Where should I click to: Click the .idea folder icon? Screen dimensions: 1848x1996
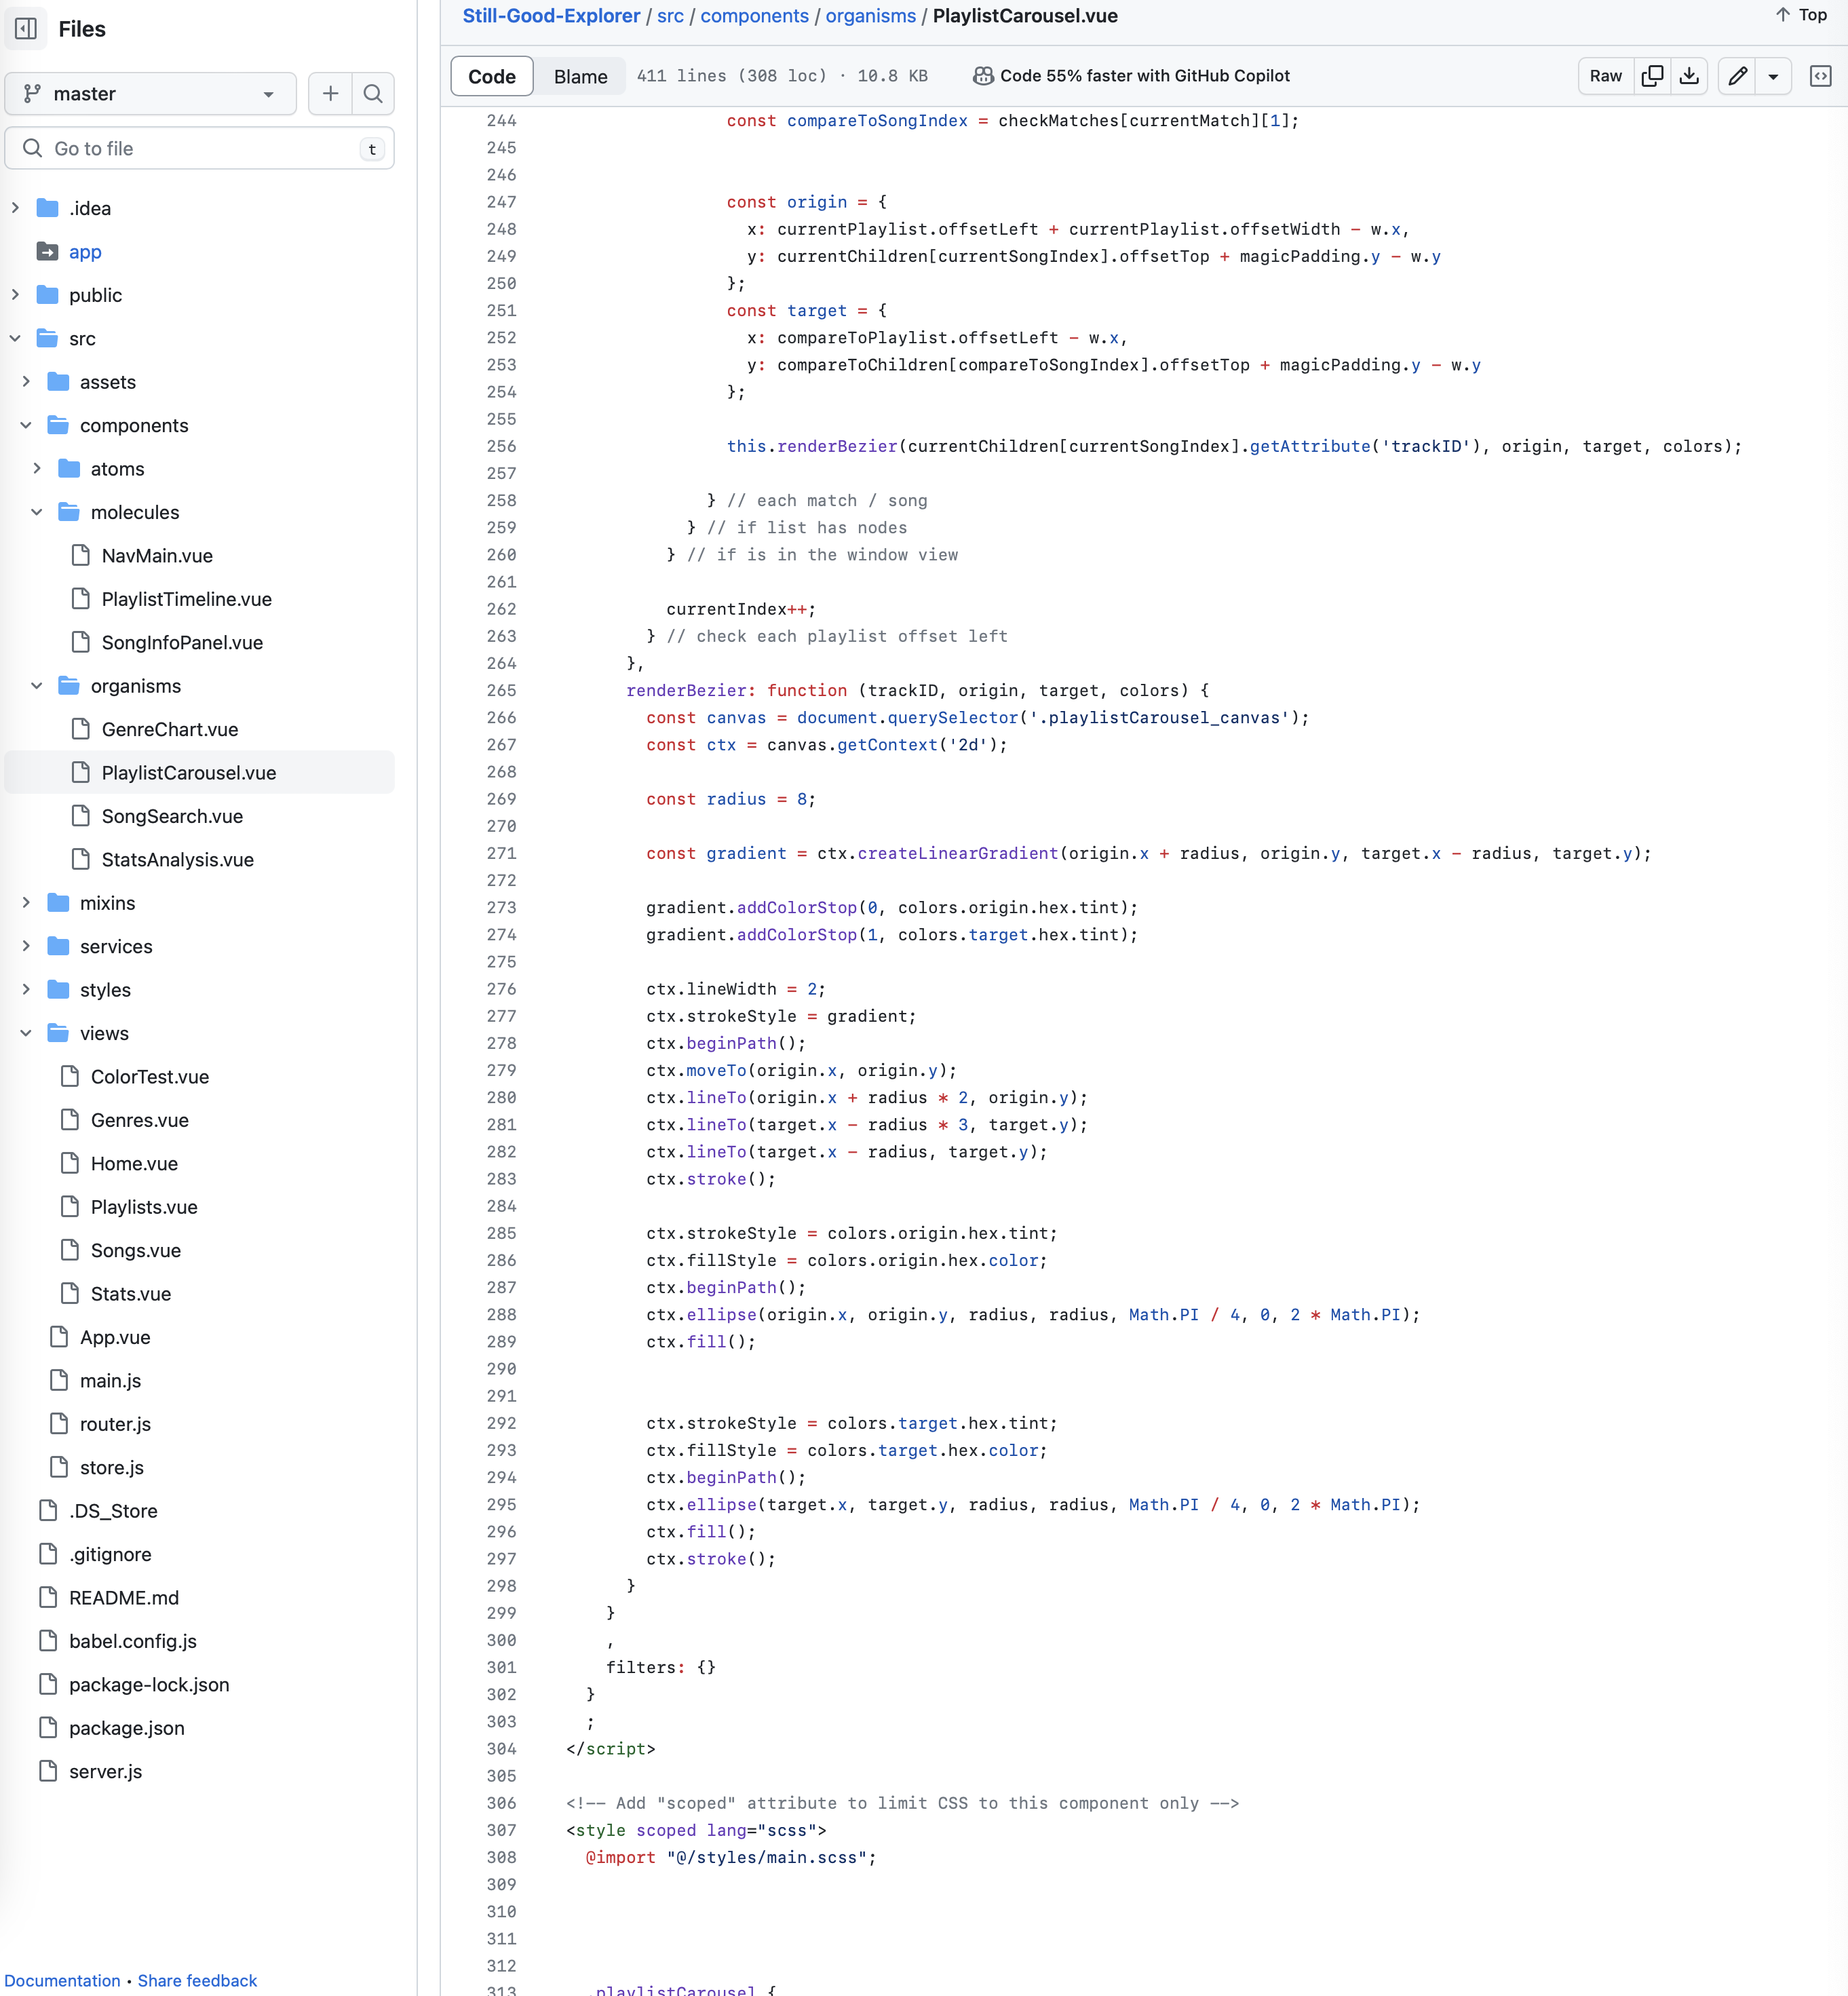pyautogui.click(x=47, y=208)
